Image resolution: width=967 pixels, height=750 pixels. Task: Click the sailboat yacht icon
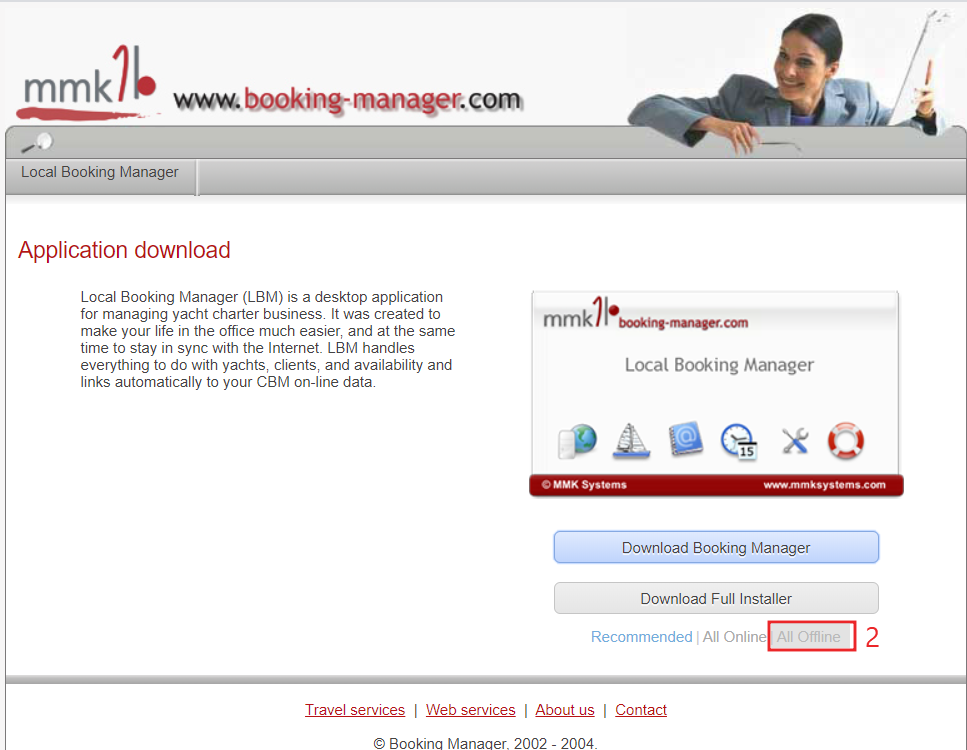[632, 441]
